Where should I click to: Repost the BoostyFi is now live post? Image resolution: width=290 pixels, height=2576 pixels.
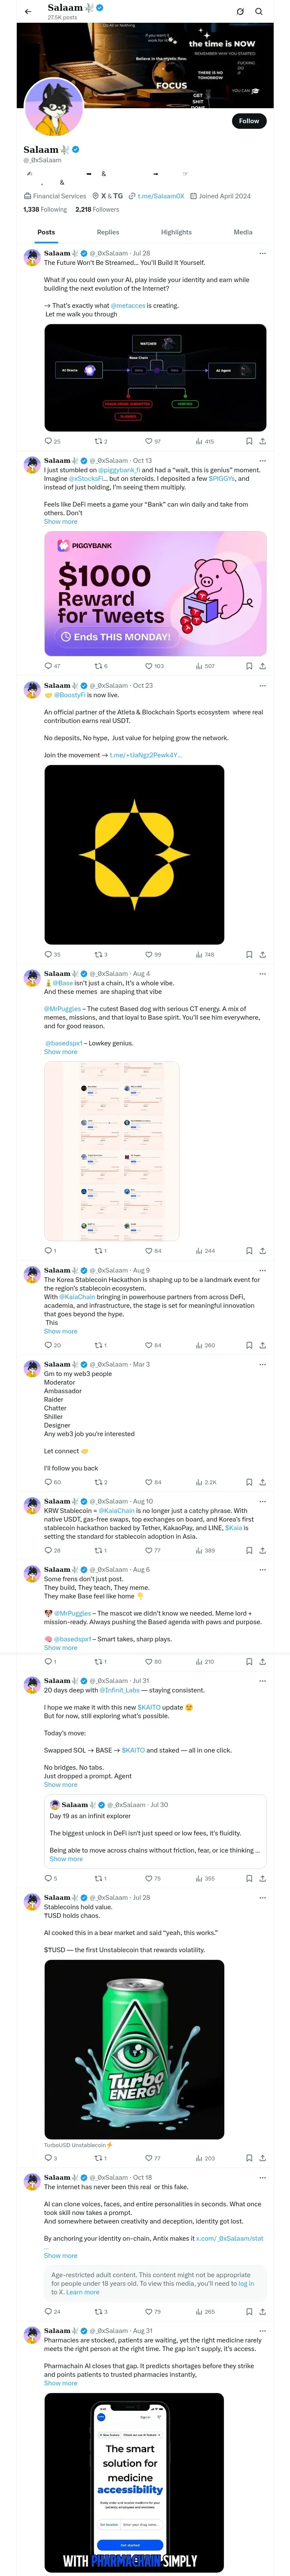click(x=99, y=955)
